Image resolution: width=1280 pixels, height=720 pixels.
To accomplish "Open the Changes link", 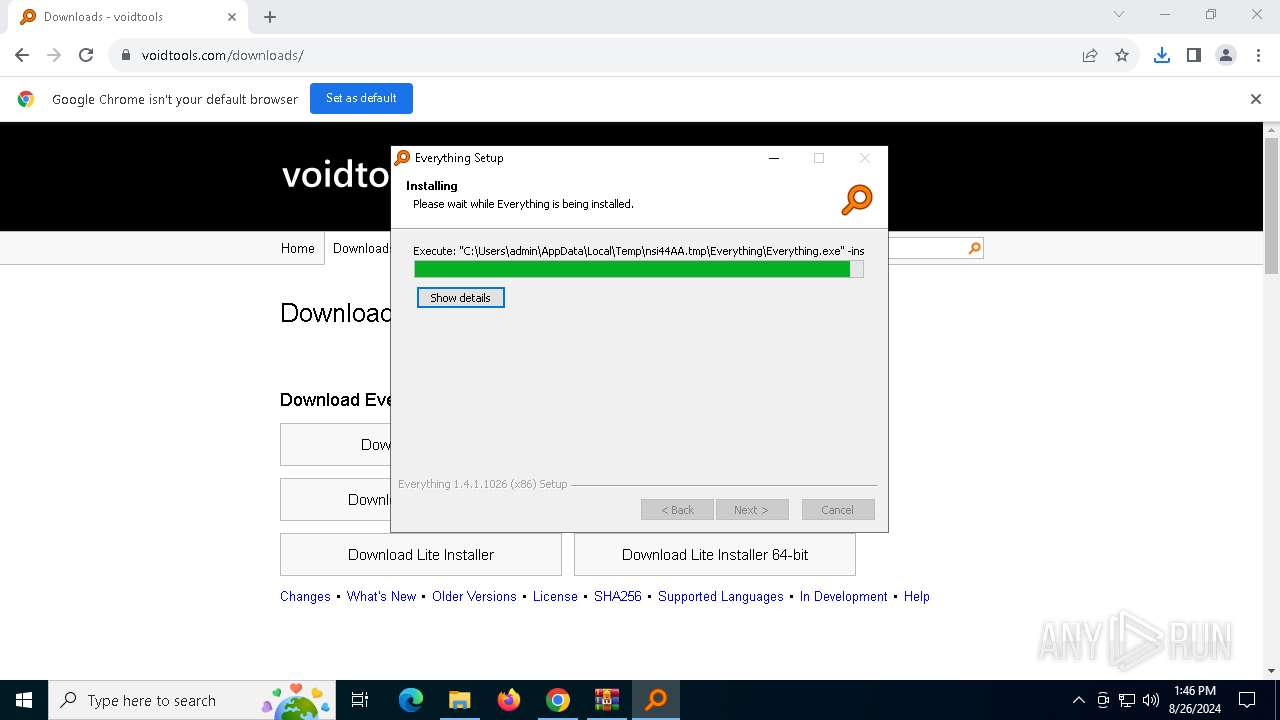I will pos(305,596).
